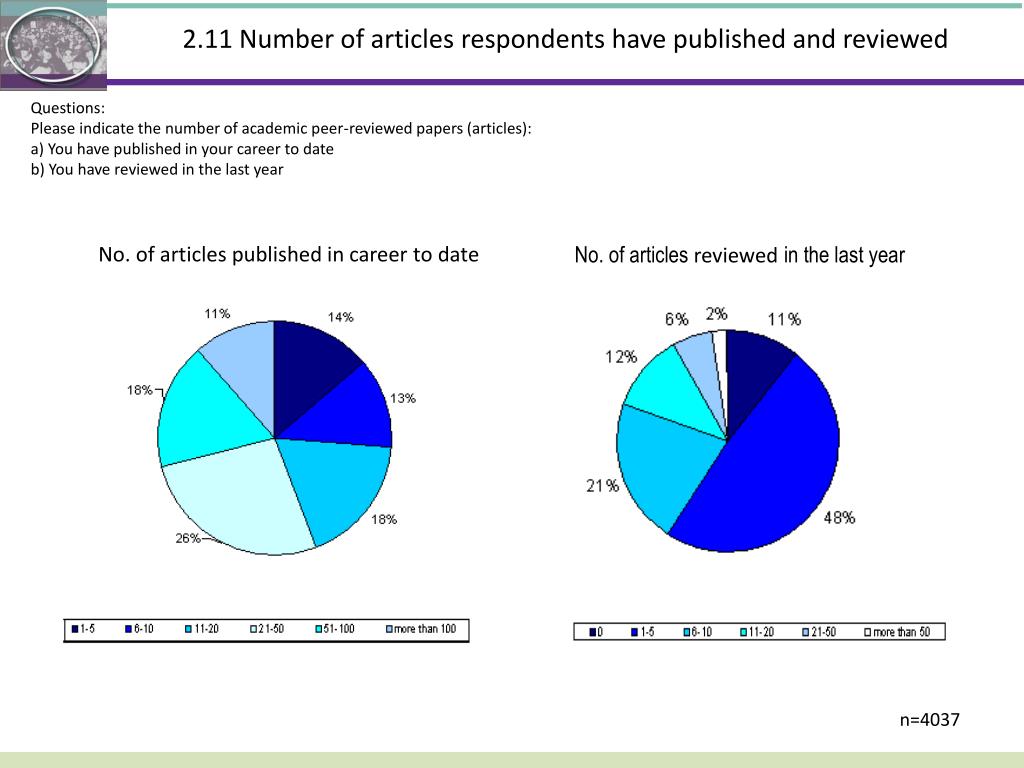1024x768 pixels.
Task: Click the line "Please indicate the number of academic peer-reviewed papers"
Action: pyautogui.click(x=281, y=129)
